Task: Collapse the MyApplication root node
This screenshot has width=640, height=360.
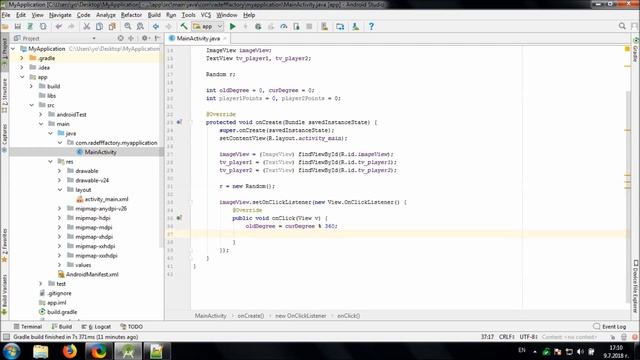Action: coord(13,49)
